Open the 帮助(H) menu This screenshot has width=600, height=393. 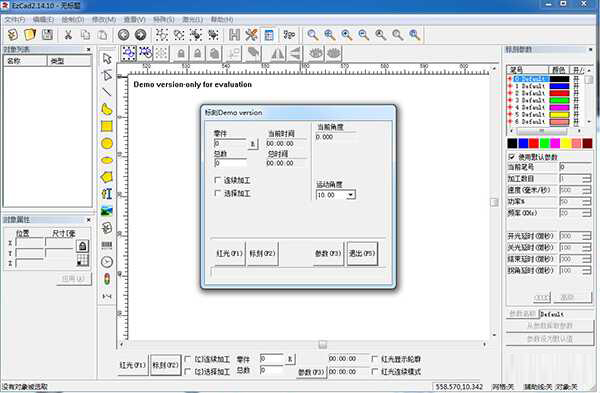[x=222, y=20]
